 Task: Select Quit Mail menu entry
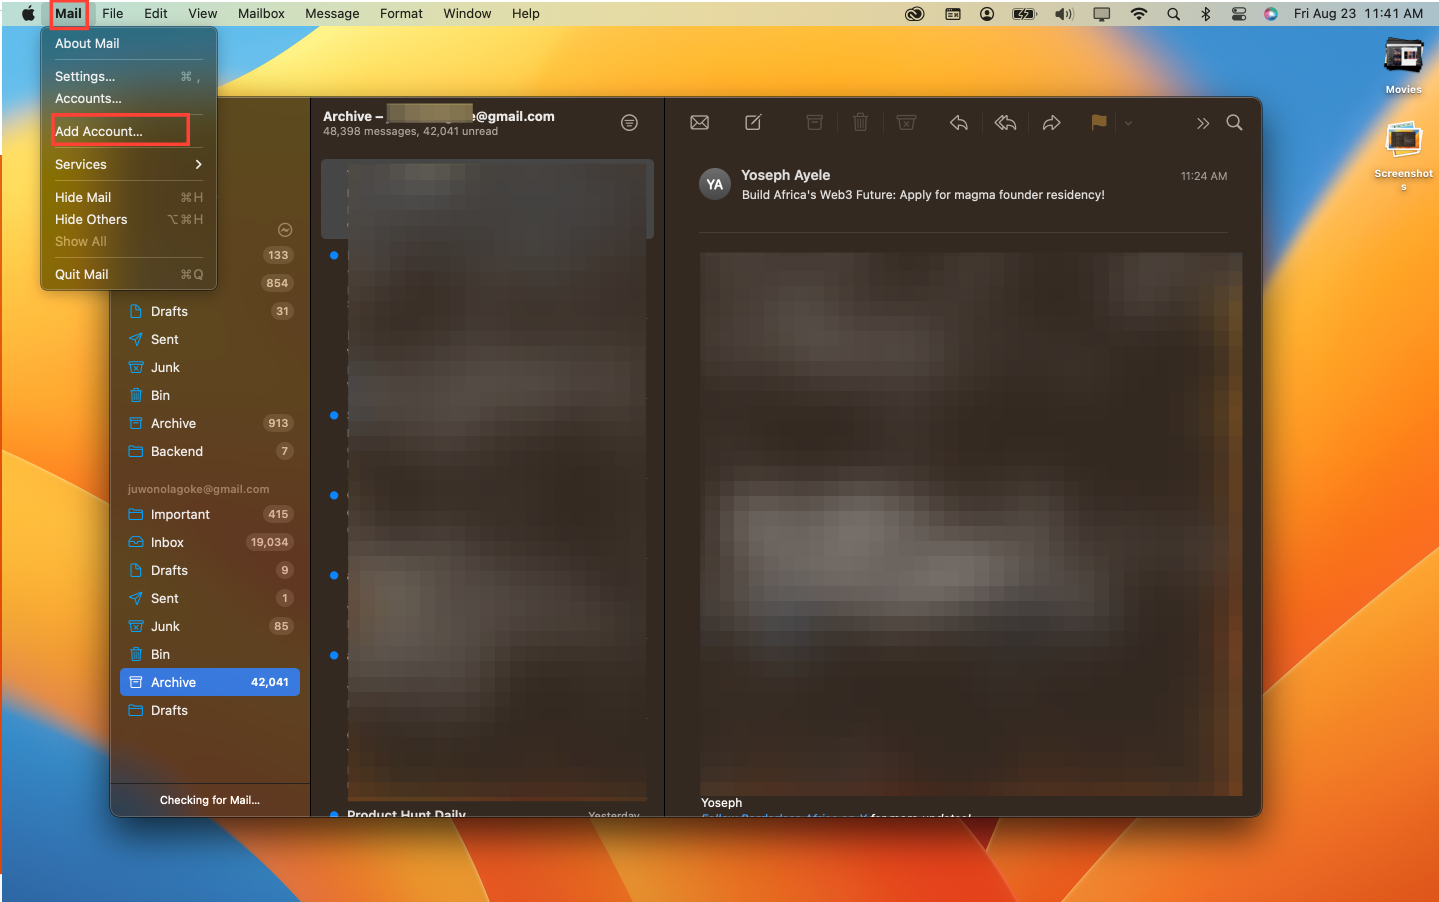82,274
